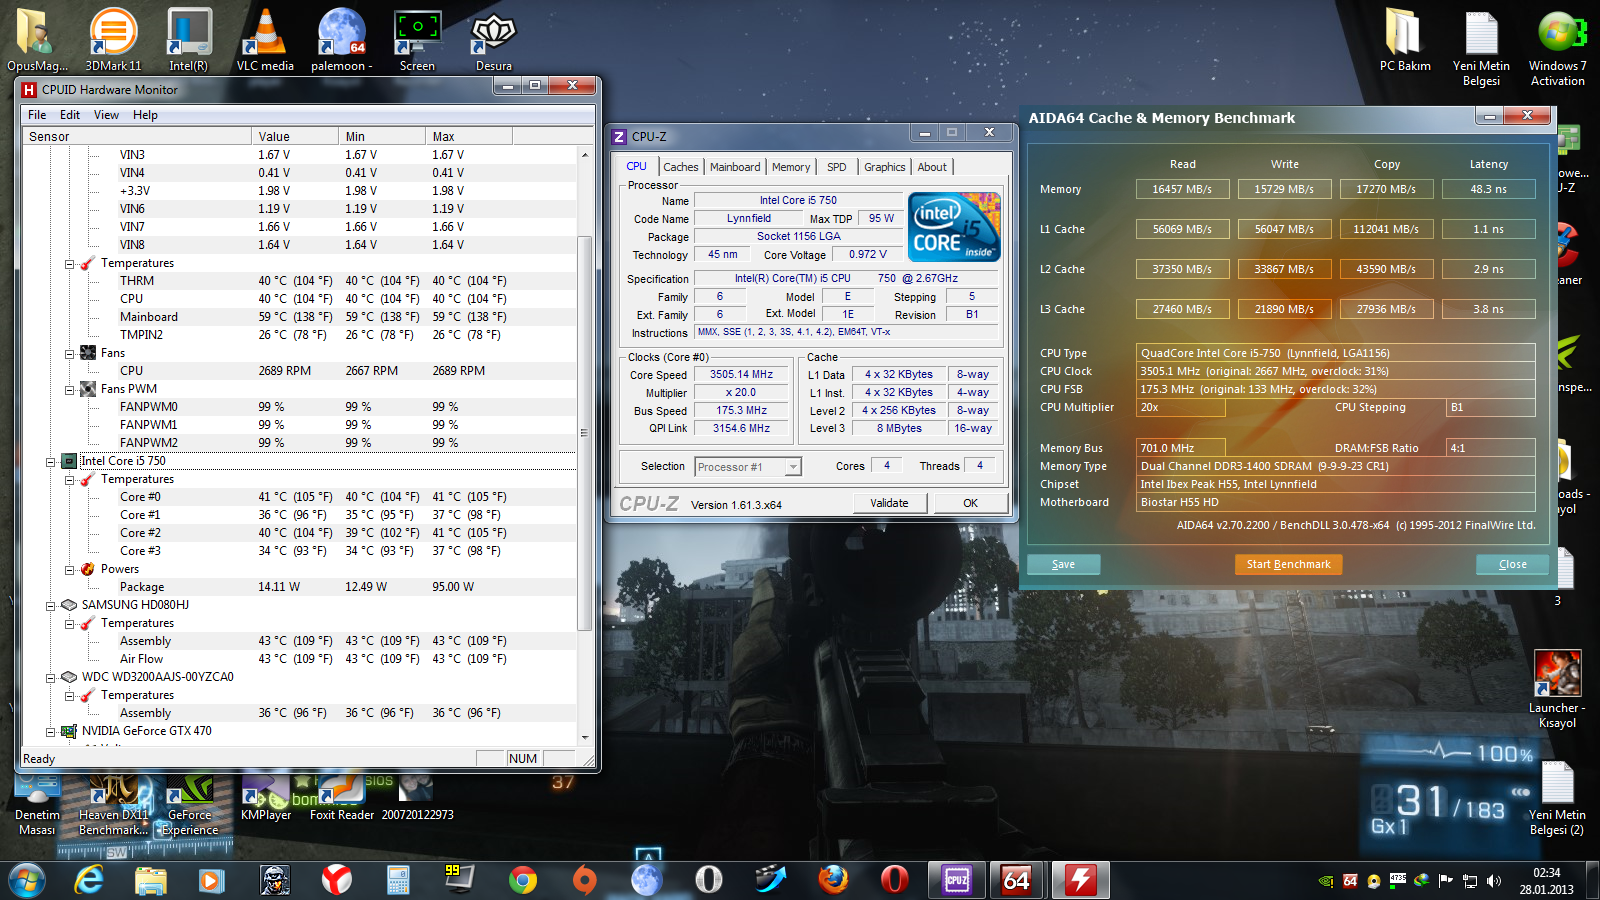Open the PC Bakım folder on desktop

1405,40
